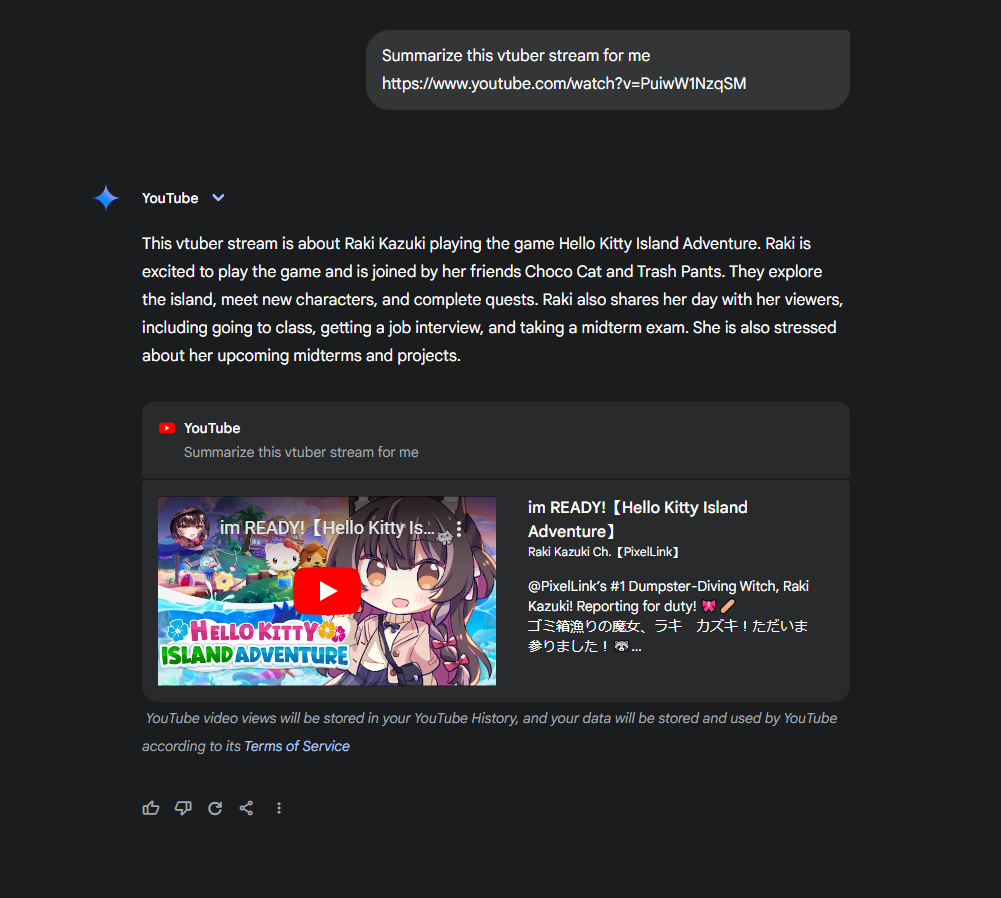Click the YouTube card header title

click(212, 428)
